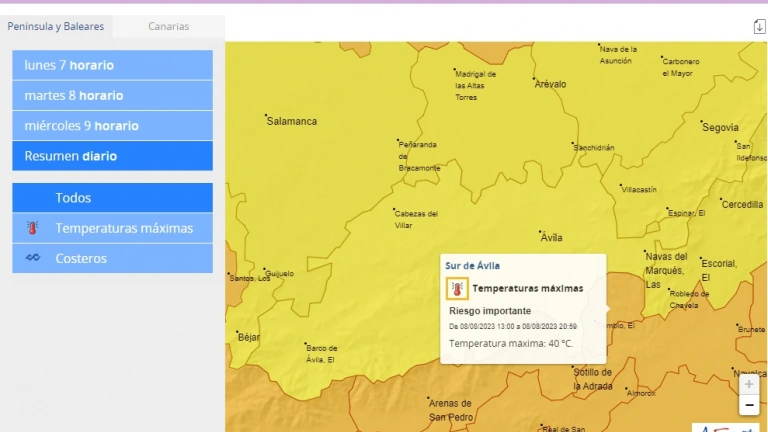768x432 pixels.
Task: Show the martes 8 hourly forecast
Action: tap(112, 95)
